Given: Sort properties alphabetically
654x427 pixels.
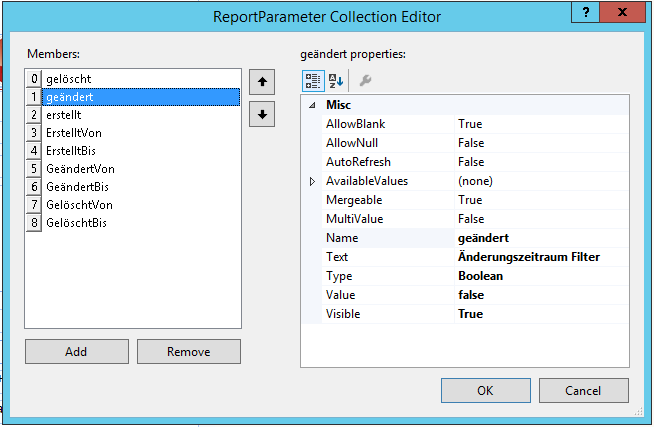Looking at the screenshot, I should (x=335, y=81).
